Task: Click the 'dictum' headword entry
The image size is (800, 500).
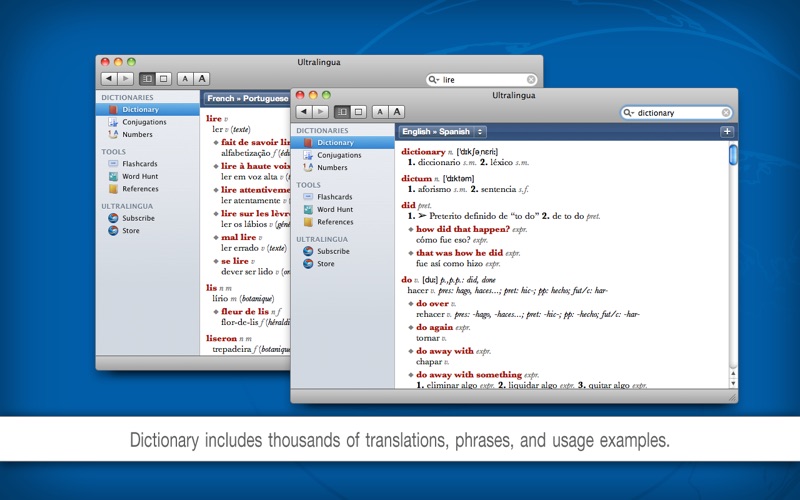Action: pyautogui.click(x=416, y=179)
